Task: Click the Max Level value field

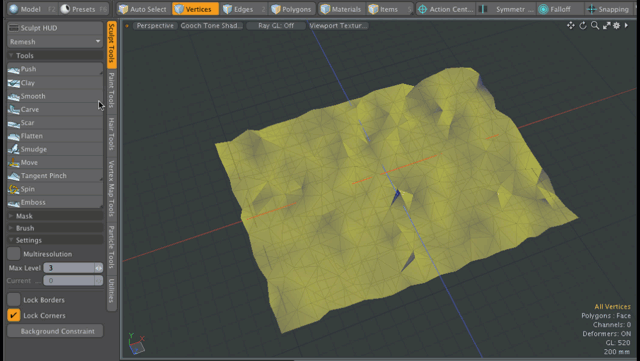Action: 69,268
